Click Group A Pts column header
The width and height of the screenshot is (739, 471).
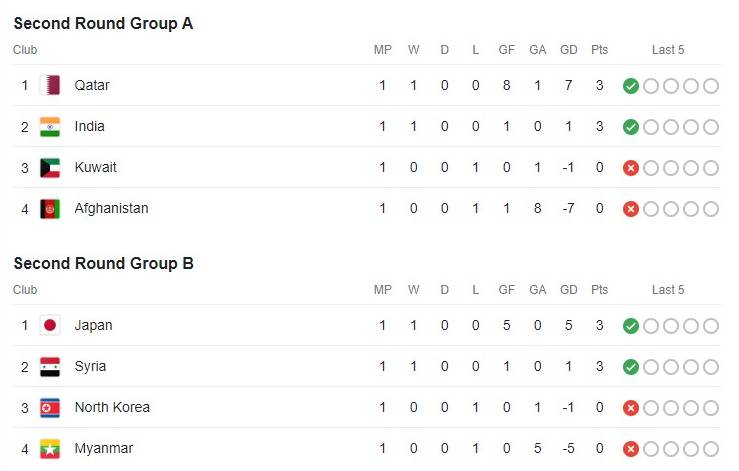[x=599, y=50]
